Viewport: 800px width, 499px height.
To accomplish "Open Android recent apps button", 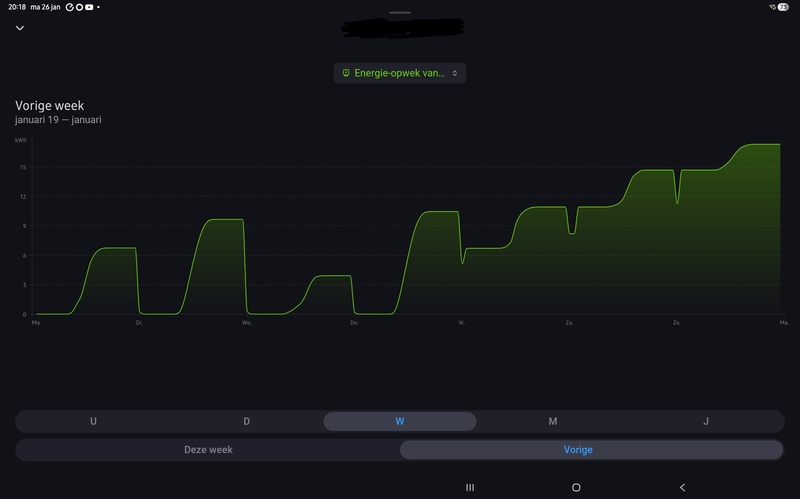I will pos(470,487).
